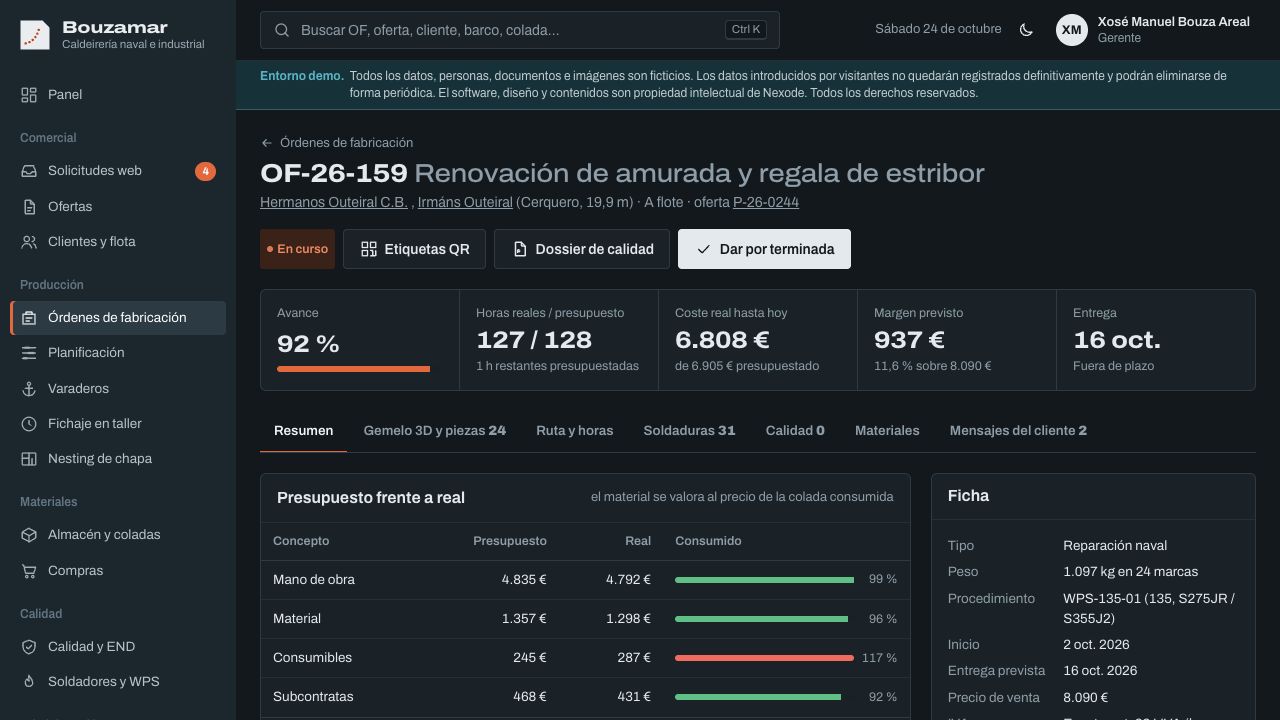Viewport: 1280px width, 720px height.
Task: Open the Ruta y horas tab
Action: [x=575, y=431]
